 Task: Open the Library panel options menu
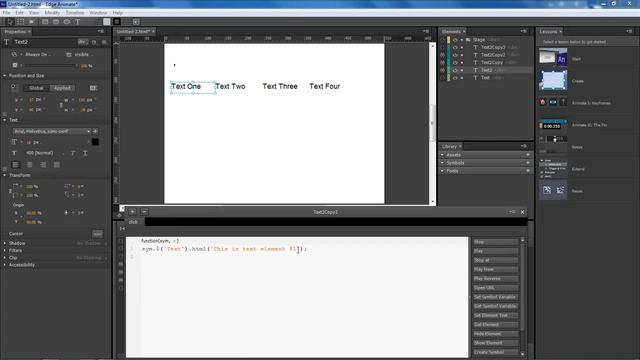[x=524, y=146]
